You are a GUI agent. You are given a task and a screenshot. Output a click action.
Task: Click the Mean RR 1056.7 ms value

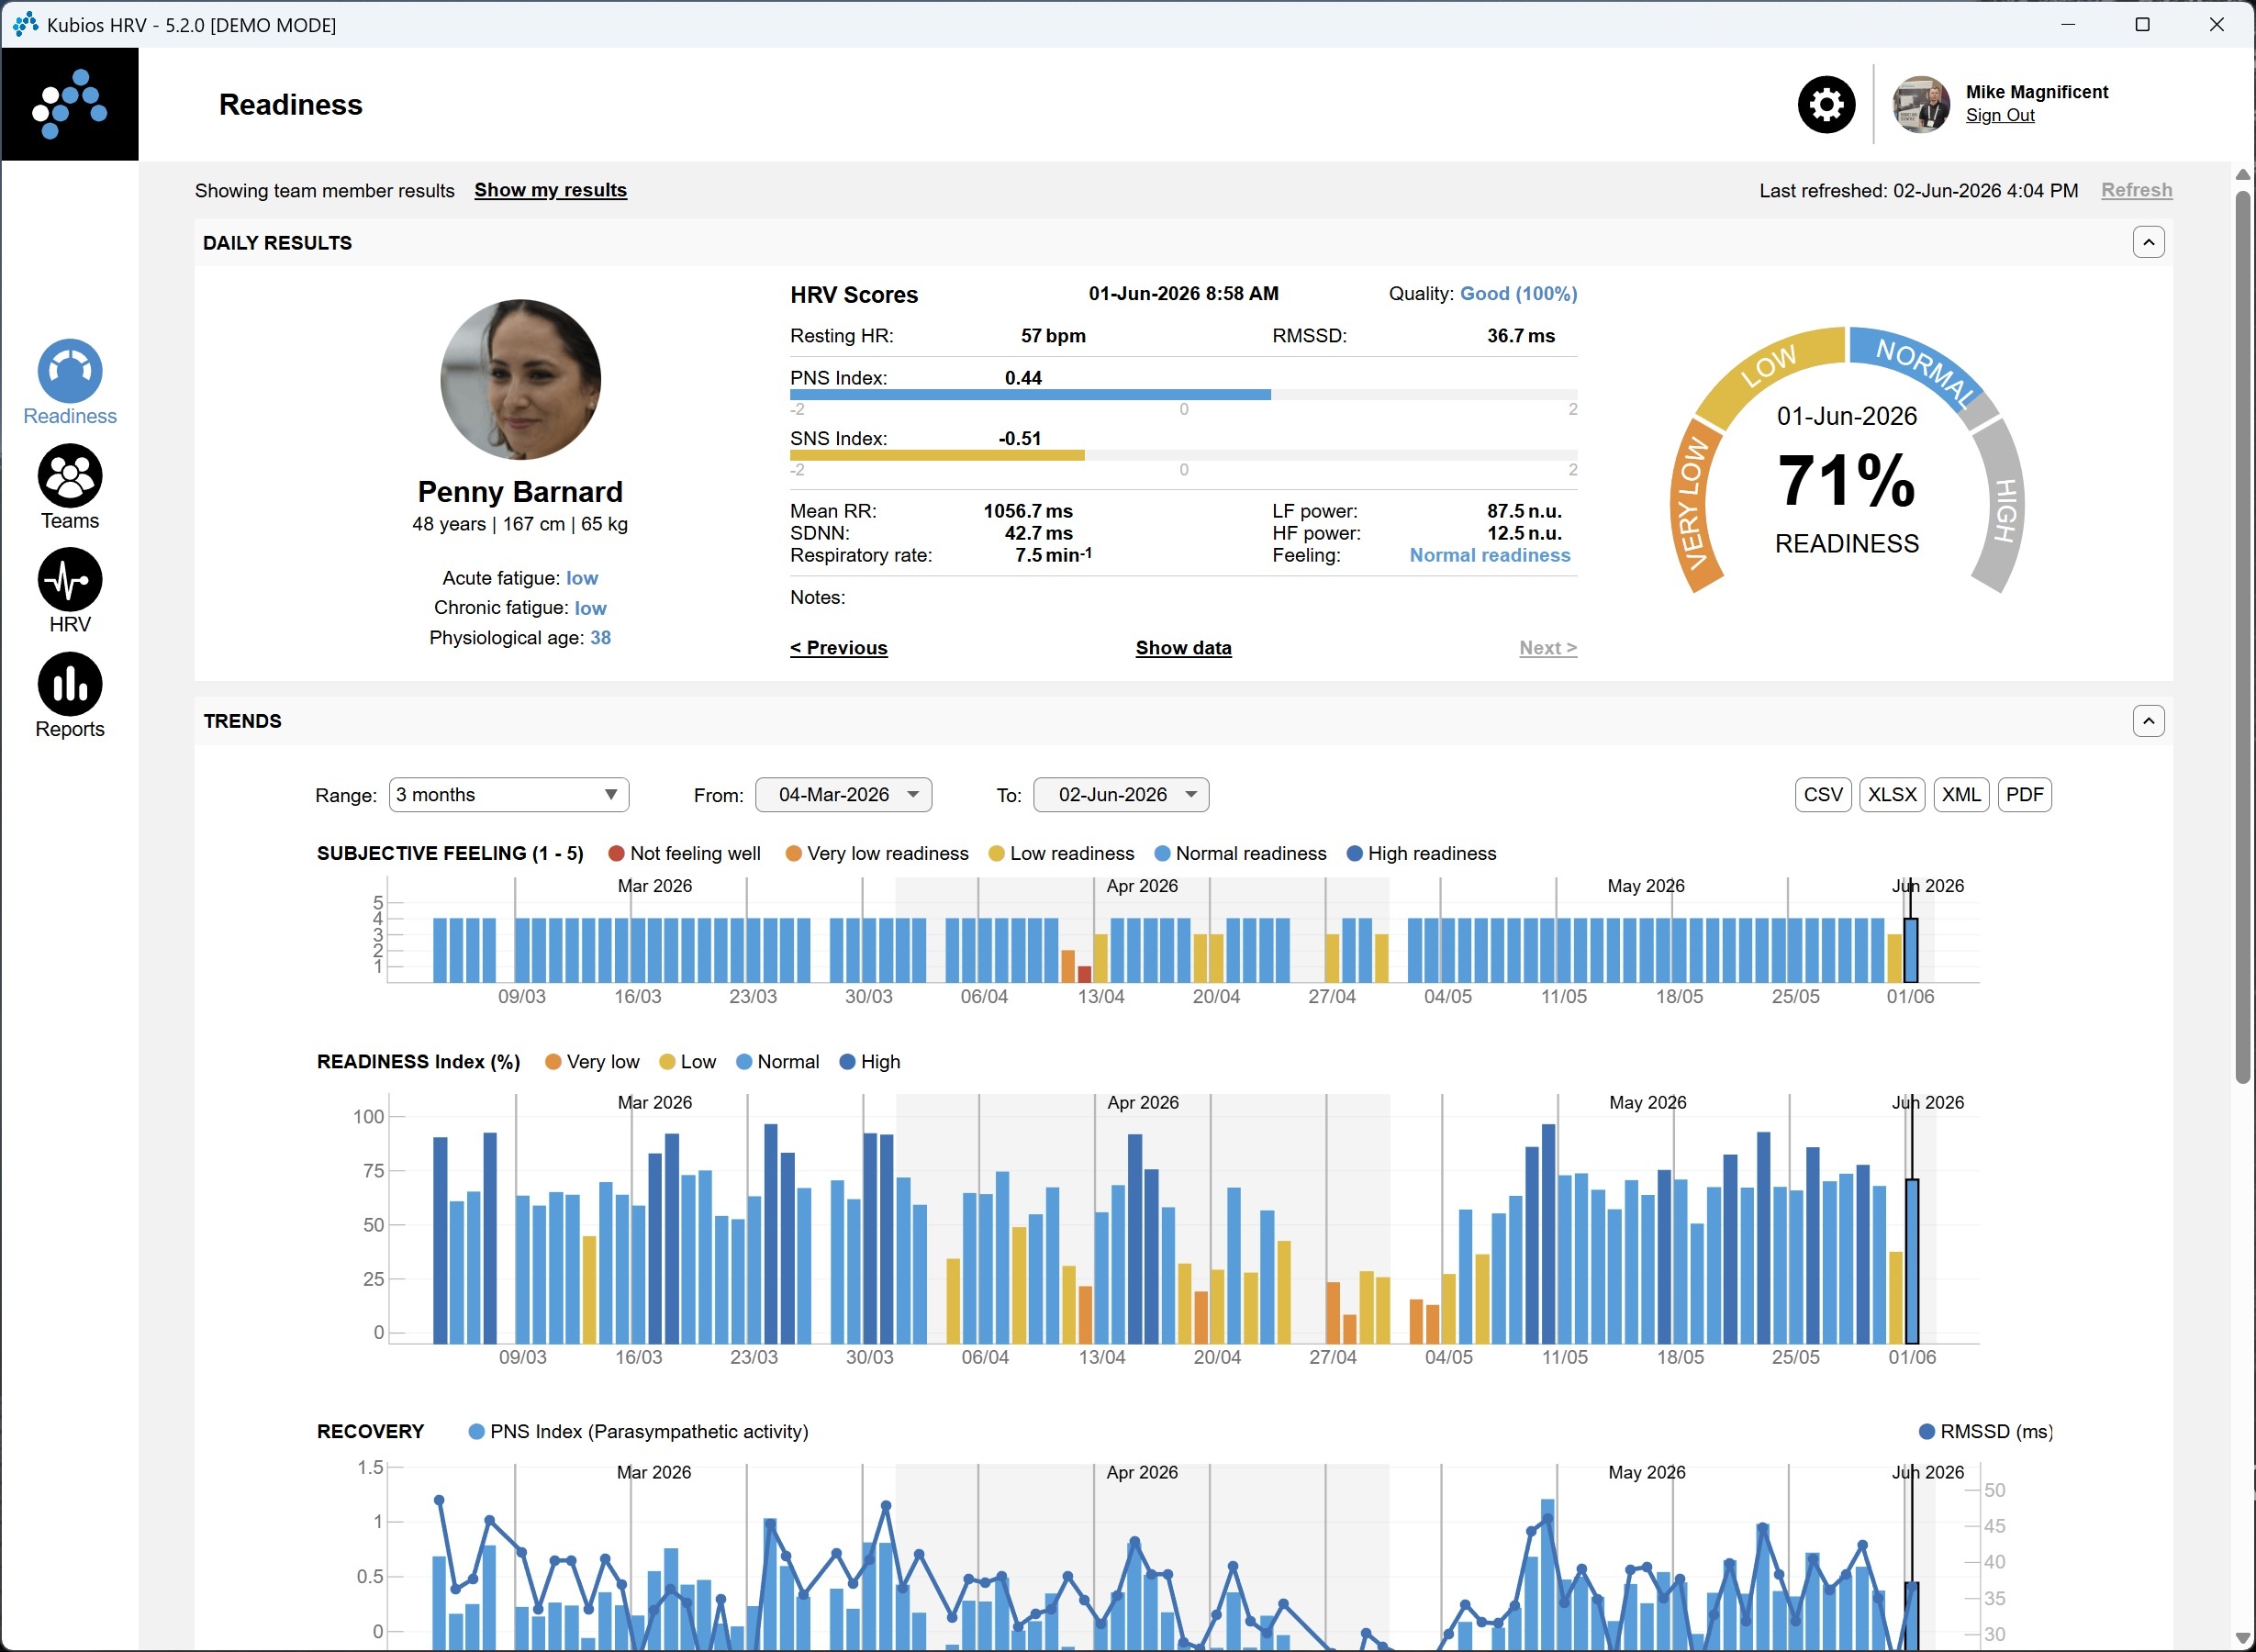pyautogui.click(x=1028, y=511)
